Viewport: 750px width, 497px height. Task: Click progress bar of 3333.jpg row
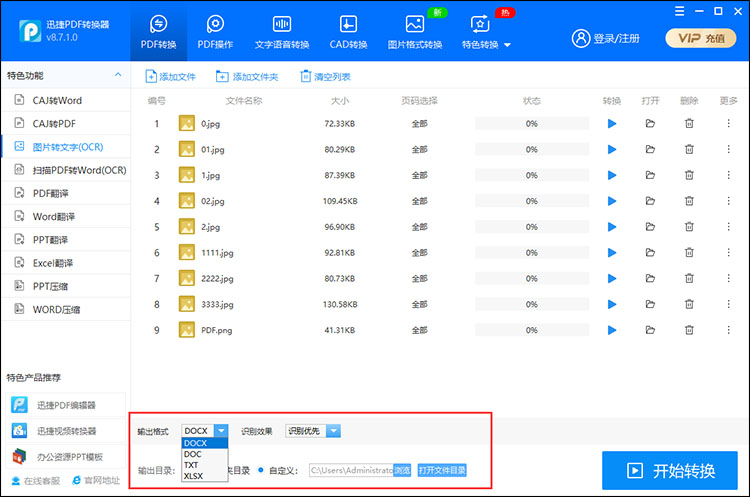[x=532, y=304]
